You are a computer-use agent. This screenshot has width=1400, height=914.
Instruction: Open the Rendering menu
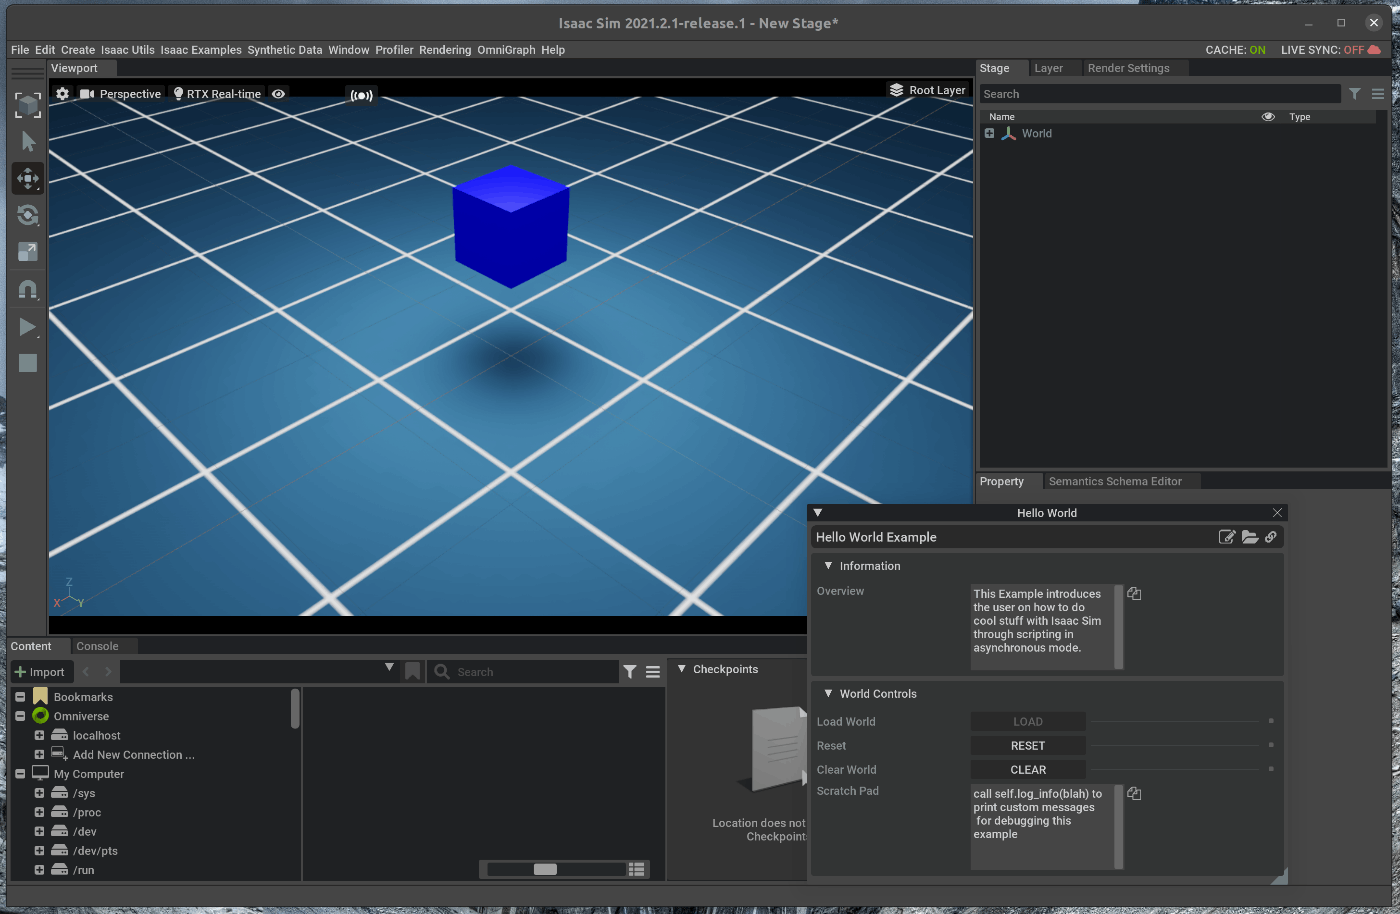click(x=445, y=50)
